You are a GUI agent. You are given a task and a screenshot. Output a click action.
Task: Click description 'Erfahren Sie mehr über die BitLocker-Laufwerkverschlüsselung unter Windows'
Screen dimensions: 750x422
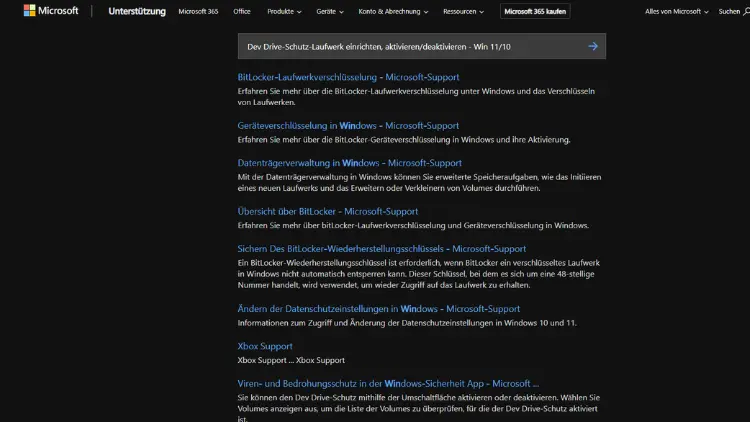(x=416, y=97)
